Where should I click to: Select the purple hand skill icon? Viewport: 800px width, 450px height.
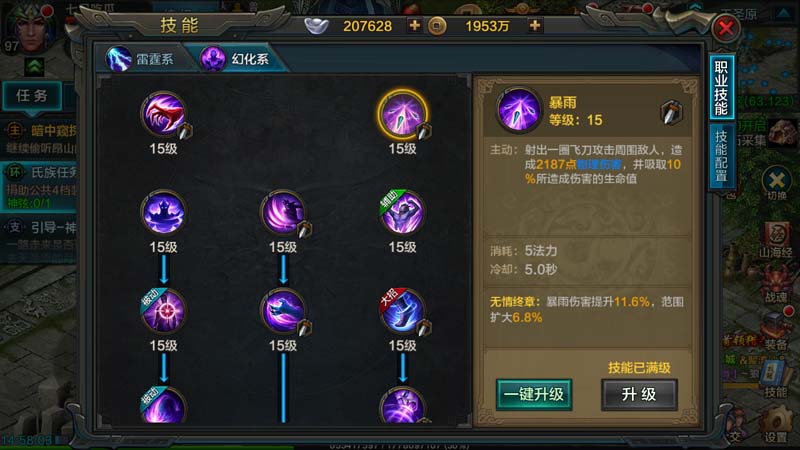(x=283, y=311)
